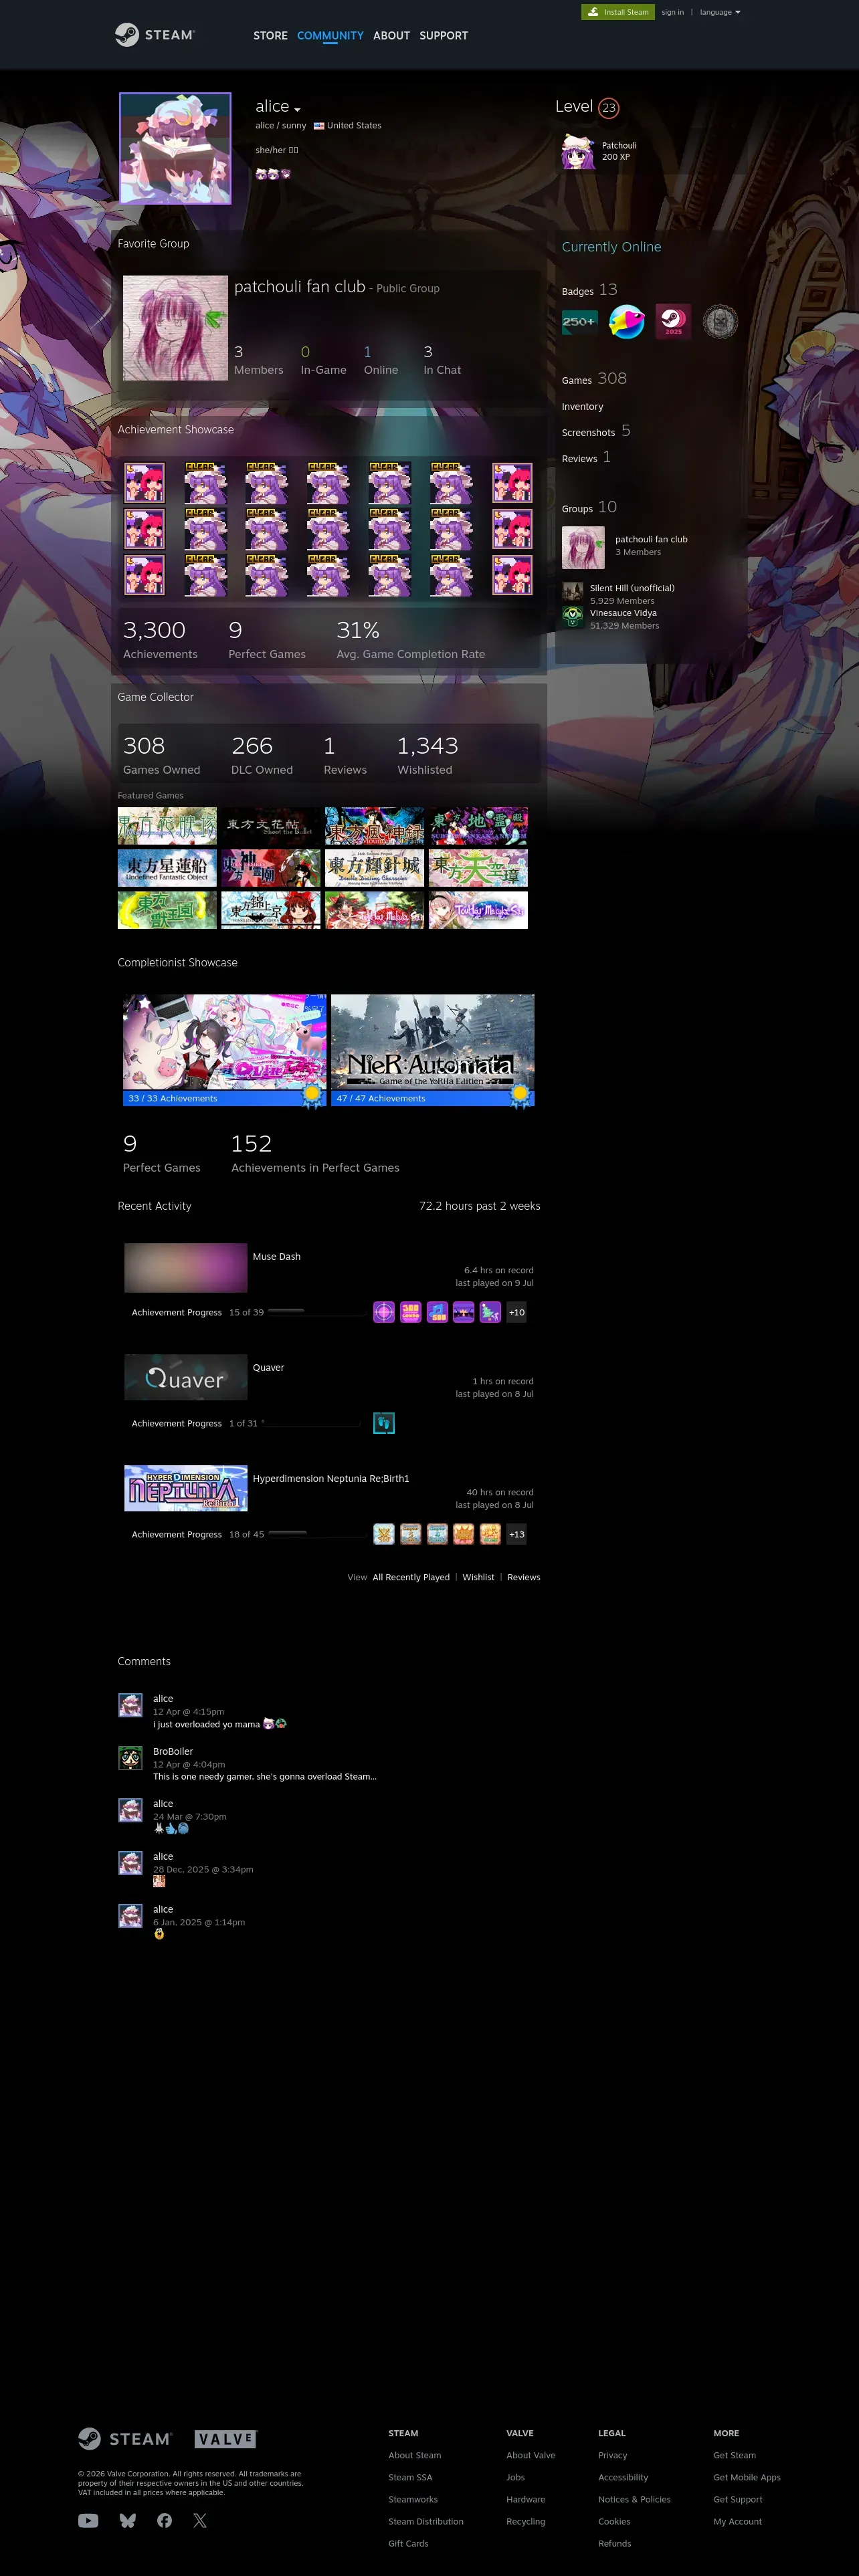Viewport: 859px width, 2576px height.
Task: Open the Wishlist link below recent activity
Action: pyautogui.click(x=478, y=1577)
